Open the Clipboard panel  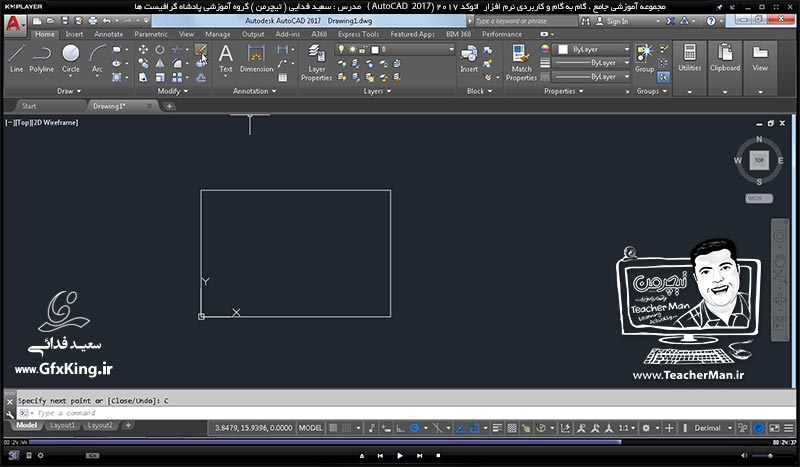click(724, 68)
